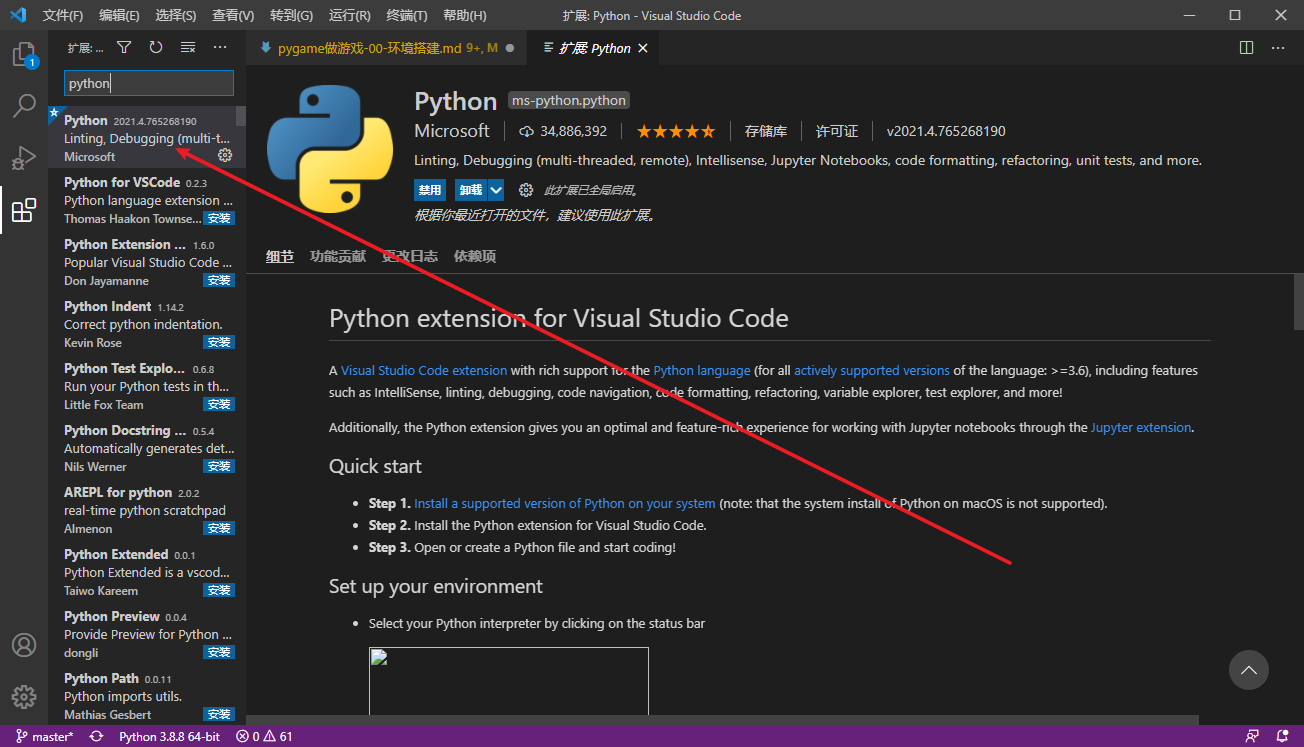Install Python for VSCode extension

[219, 219]
